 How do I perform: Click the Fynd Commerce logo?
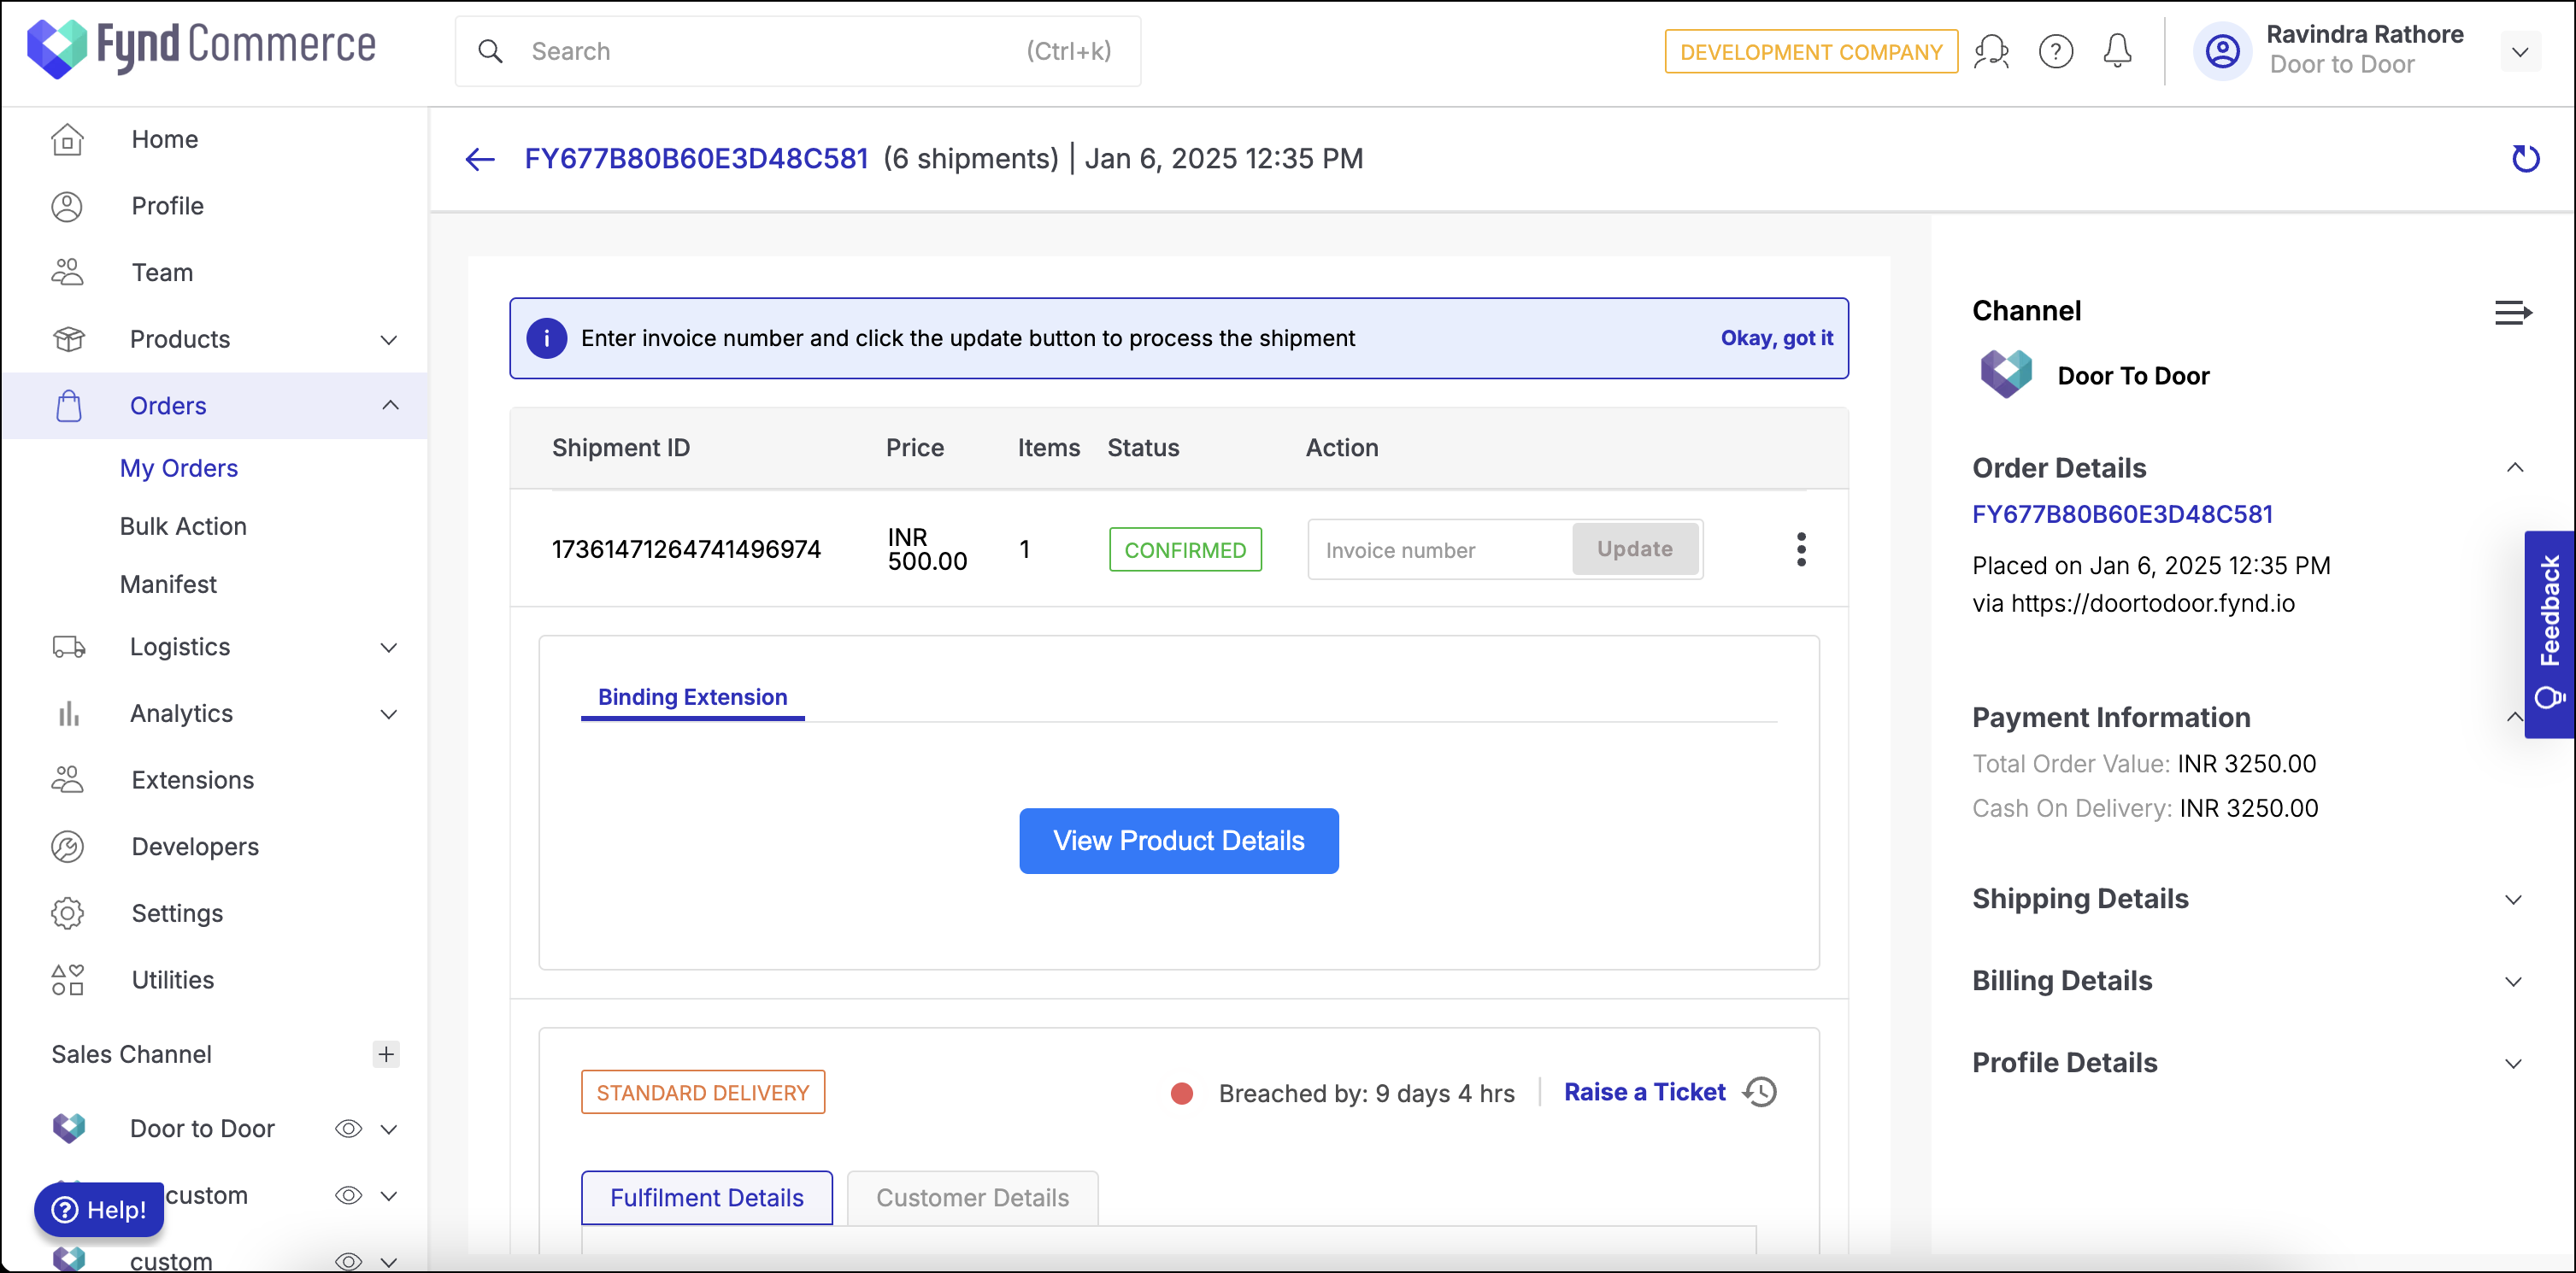201,47
